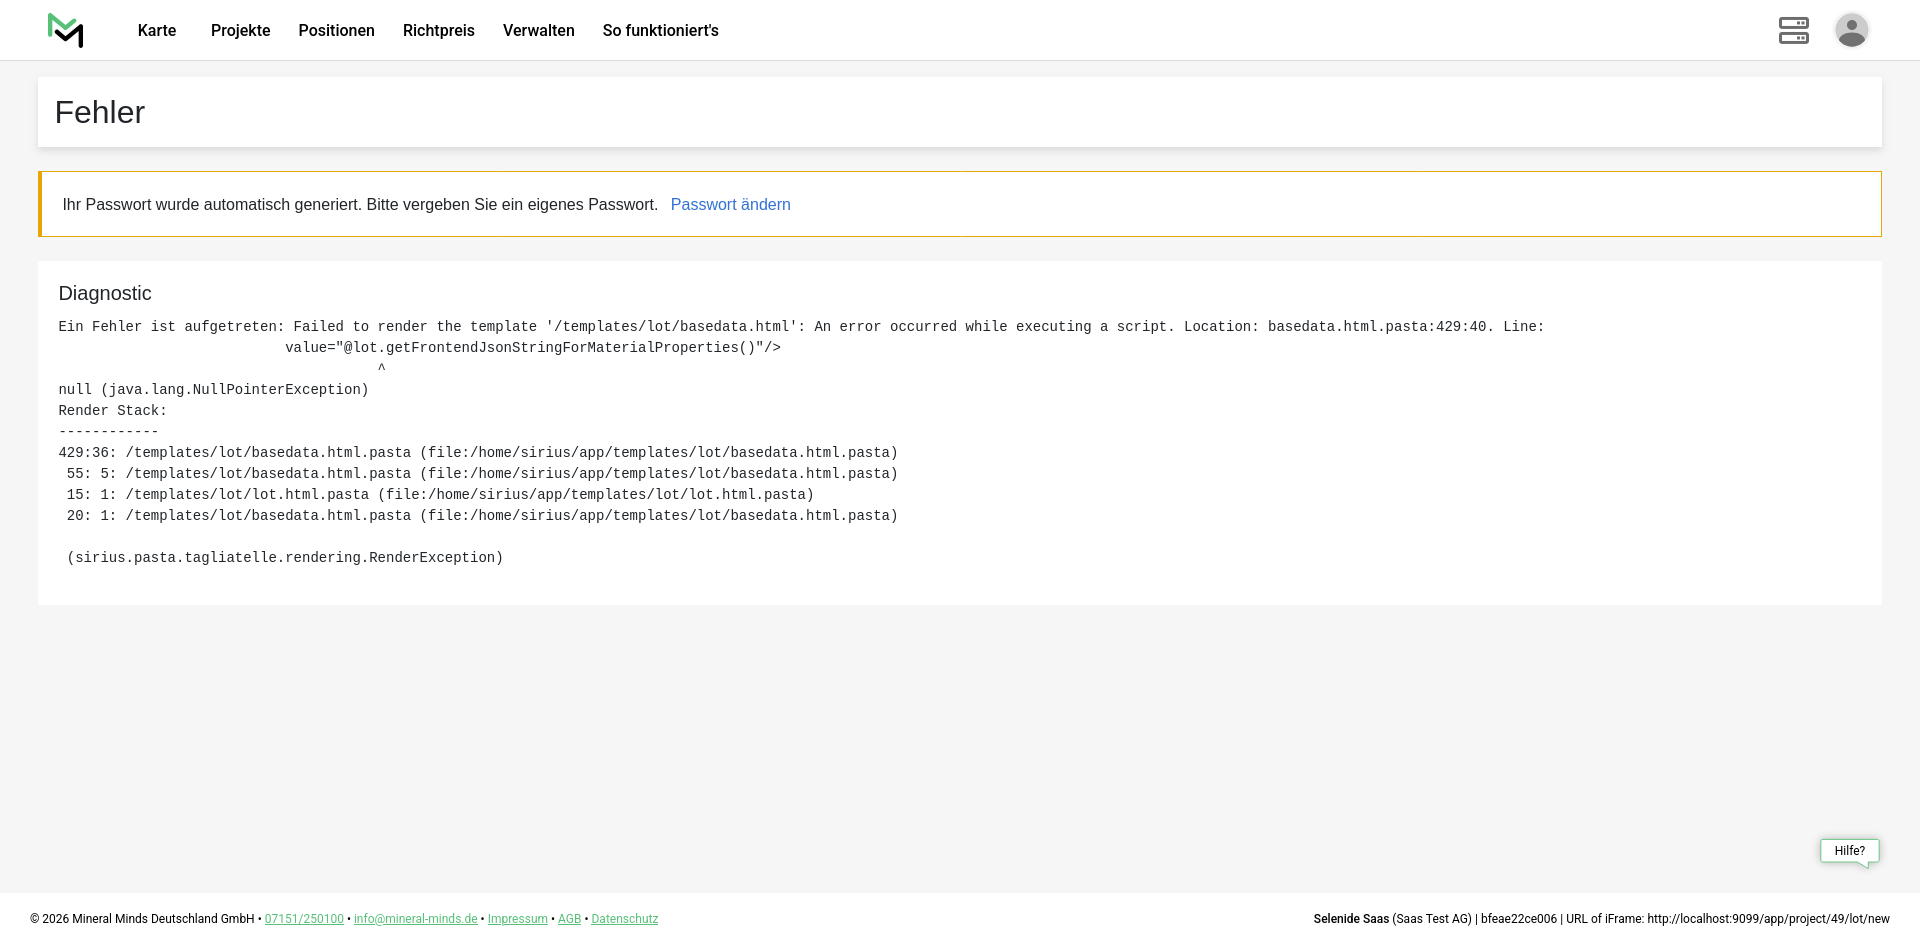Go to the Projekte page
The image size is (1920, 943).
click(240, 31)
